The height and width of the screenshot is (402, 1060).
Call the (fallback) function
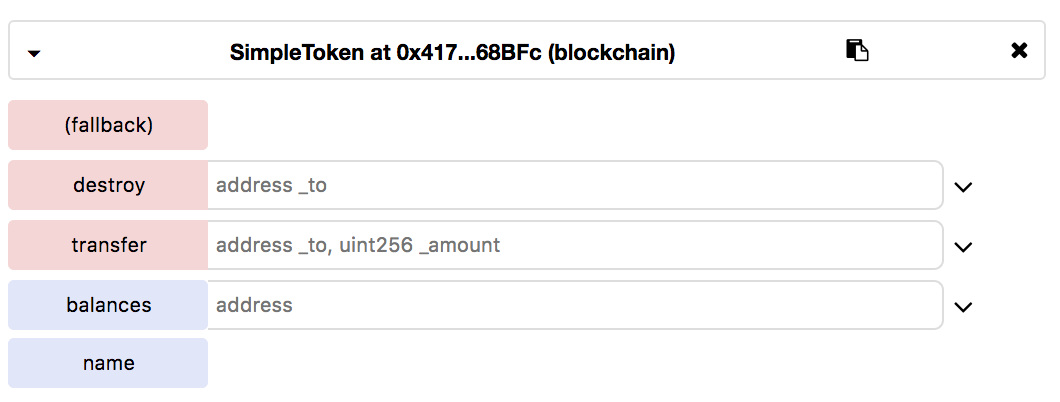pos(108,125)
